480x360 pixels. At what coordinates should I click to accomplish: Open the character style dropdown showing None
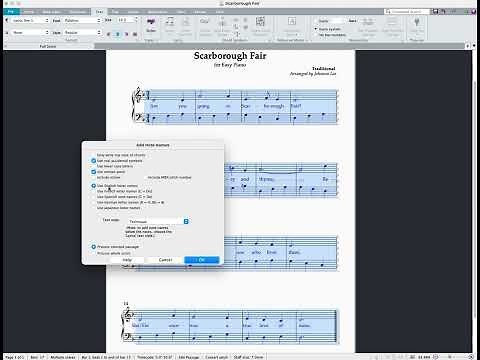[29, 32]
